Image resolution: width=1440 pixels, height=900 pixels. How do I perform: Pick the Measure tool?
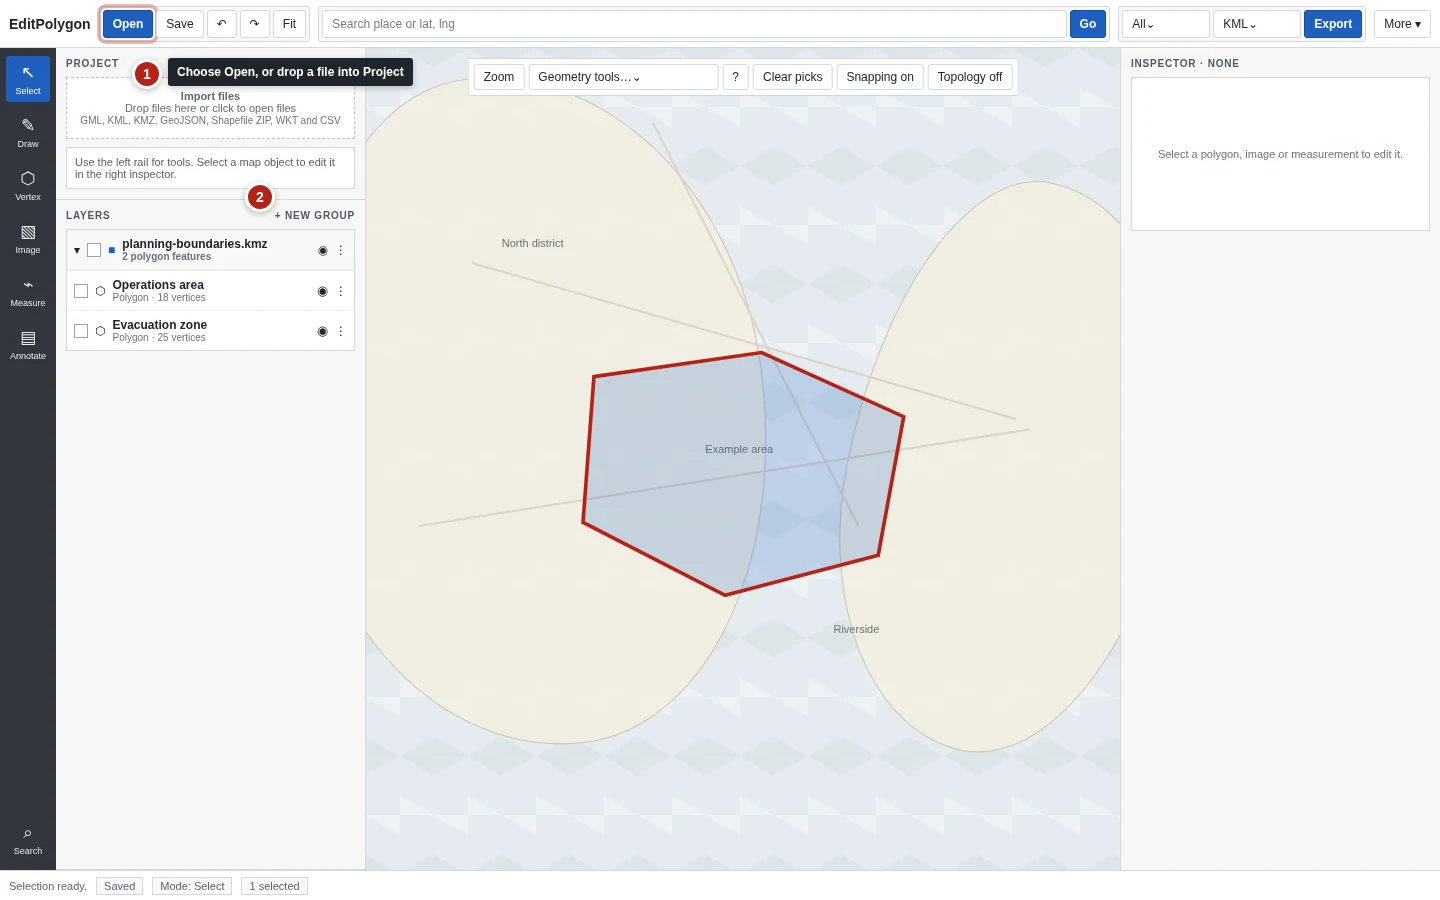28,291
